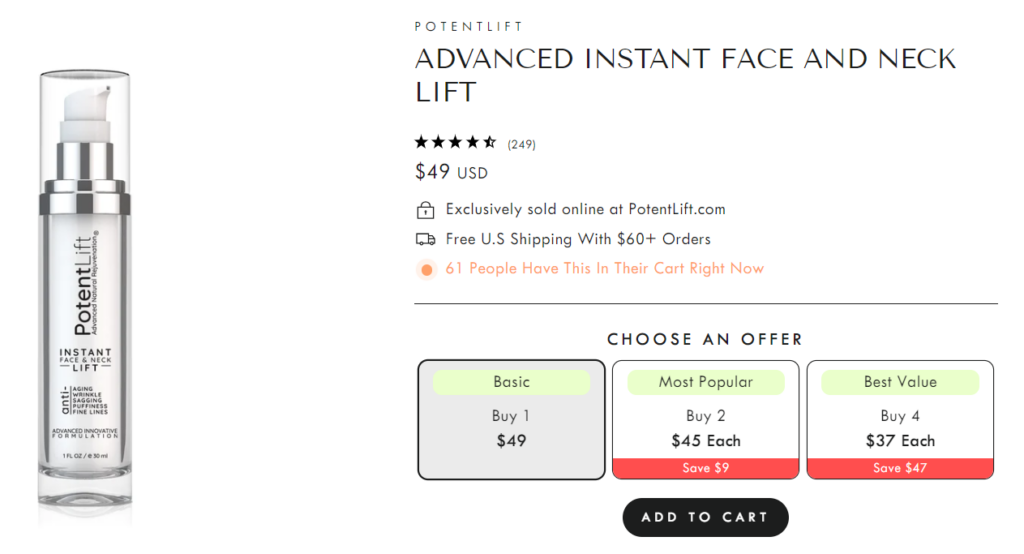This screenshot has height=554, width=1024.
Task: Click the PotentLift brand name link
Action: point(469,27)
